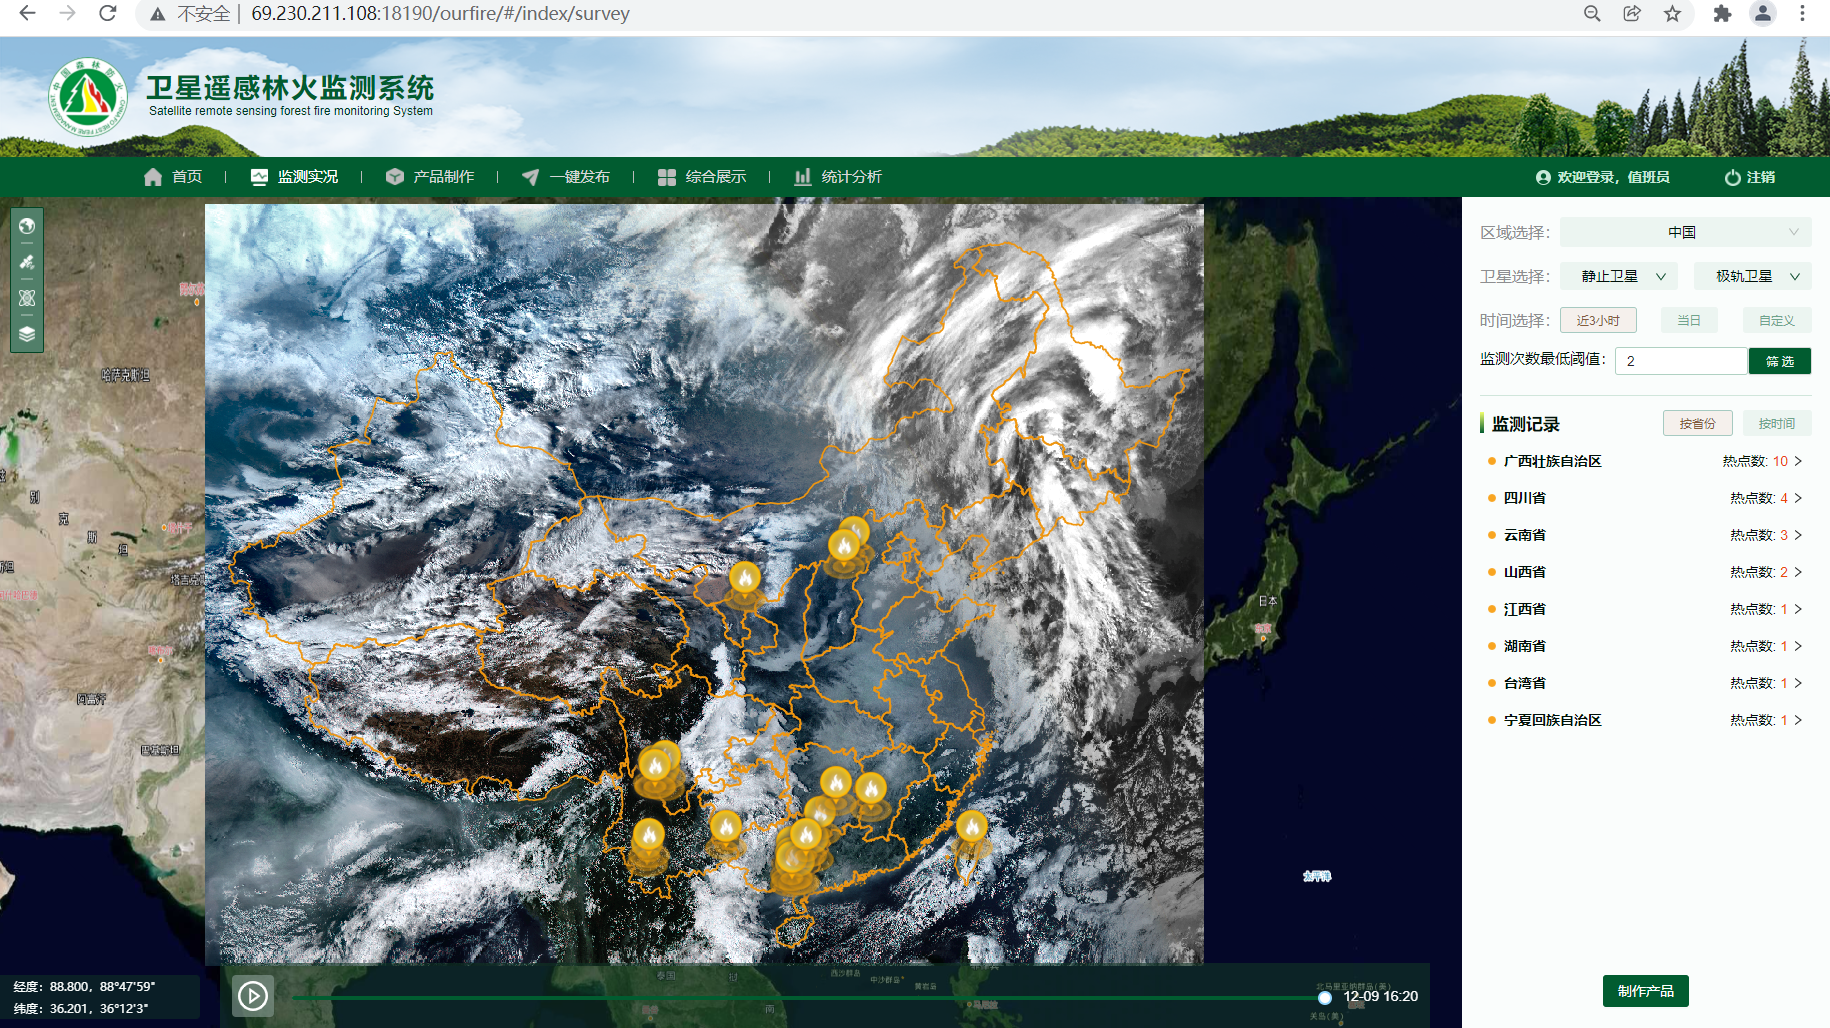Viewport: 1830px width, 1028px height.
Task: Click the browser zoom magnifier icon
Action: (x=1592, y=13)
